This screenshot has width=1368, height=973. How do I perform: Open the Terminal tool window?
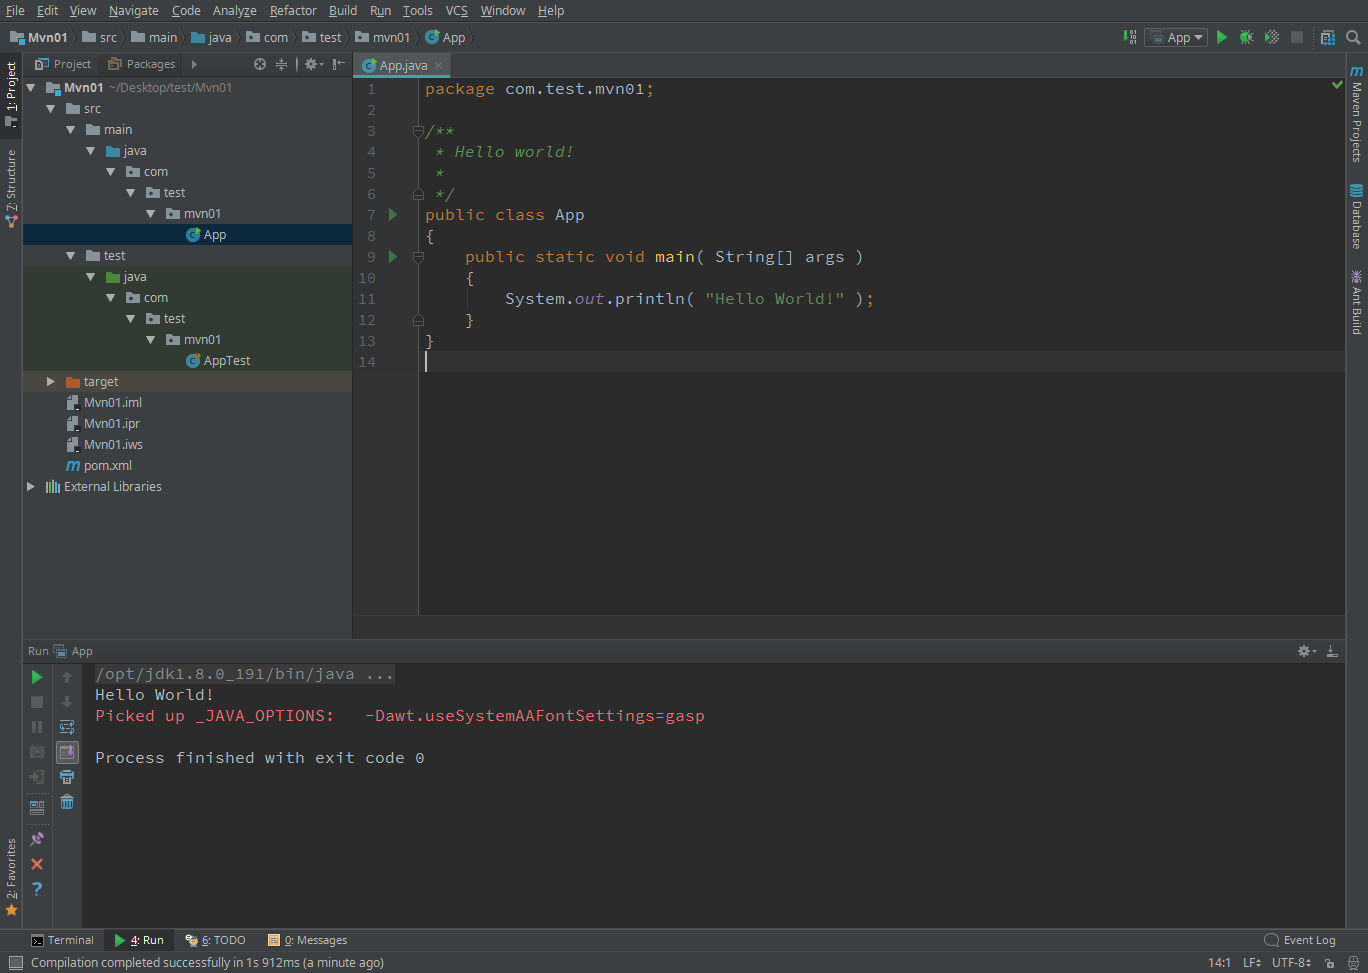coord(62,940)
